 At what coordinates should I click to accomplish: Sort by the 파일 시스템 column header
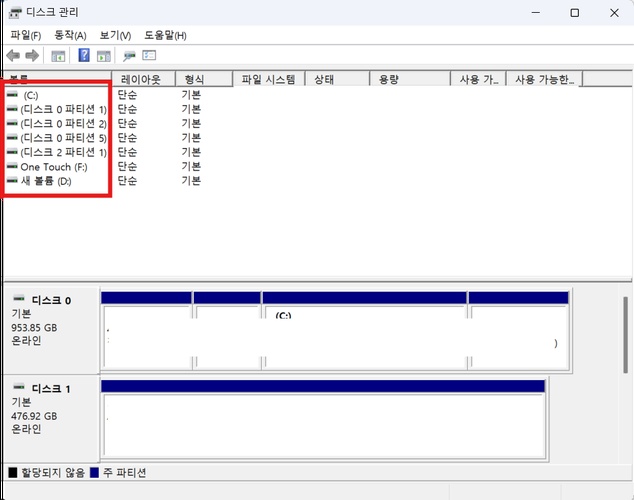[269, 79]
